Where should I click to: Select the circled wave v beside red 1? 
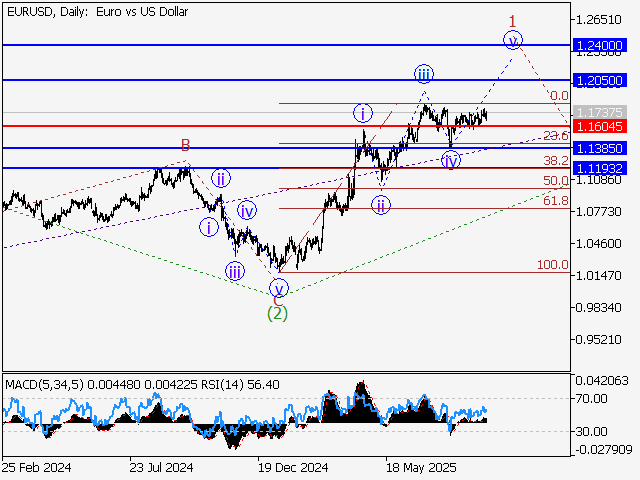click(512, 40)
